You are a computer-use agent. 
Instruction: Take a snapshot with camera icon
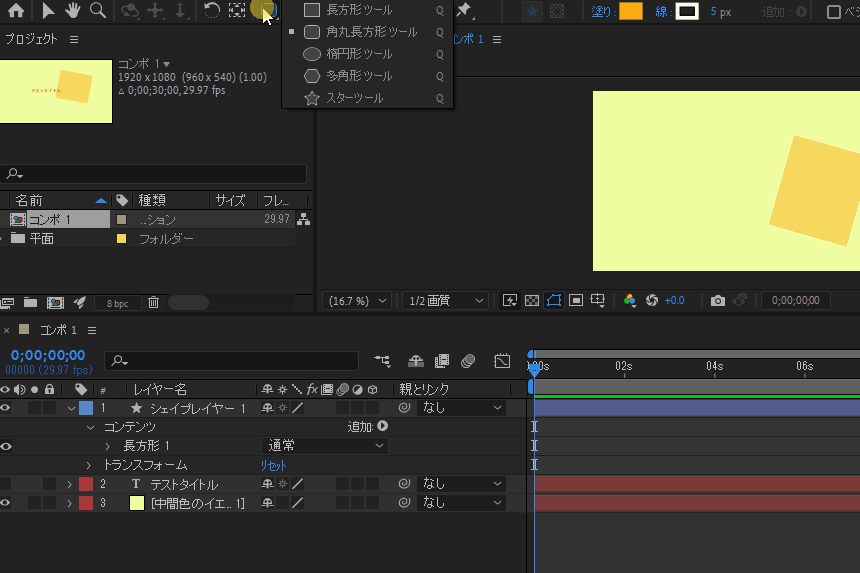[x=717, y=300]
